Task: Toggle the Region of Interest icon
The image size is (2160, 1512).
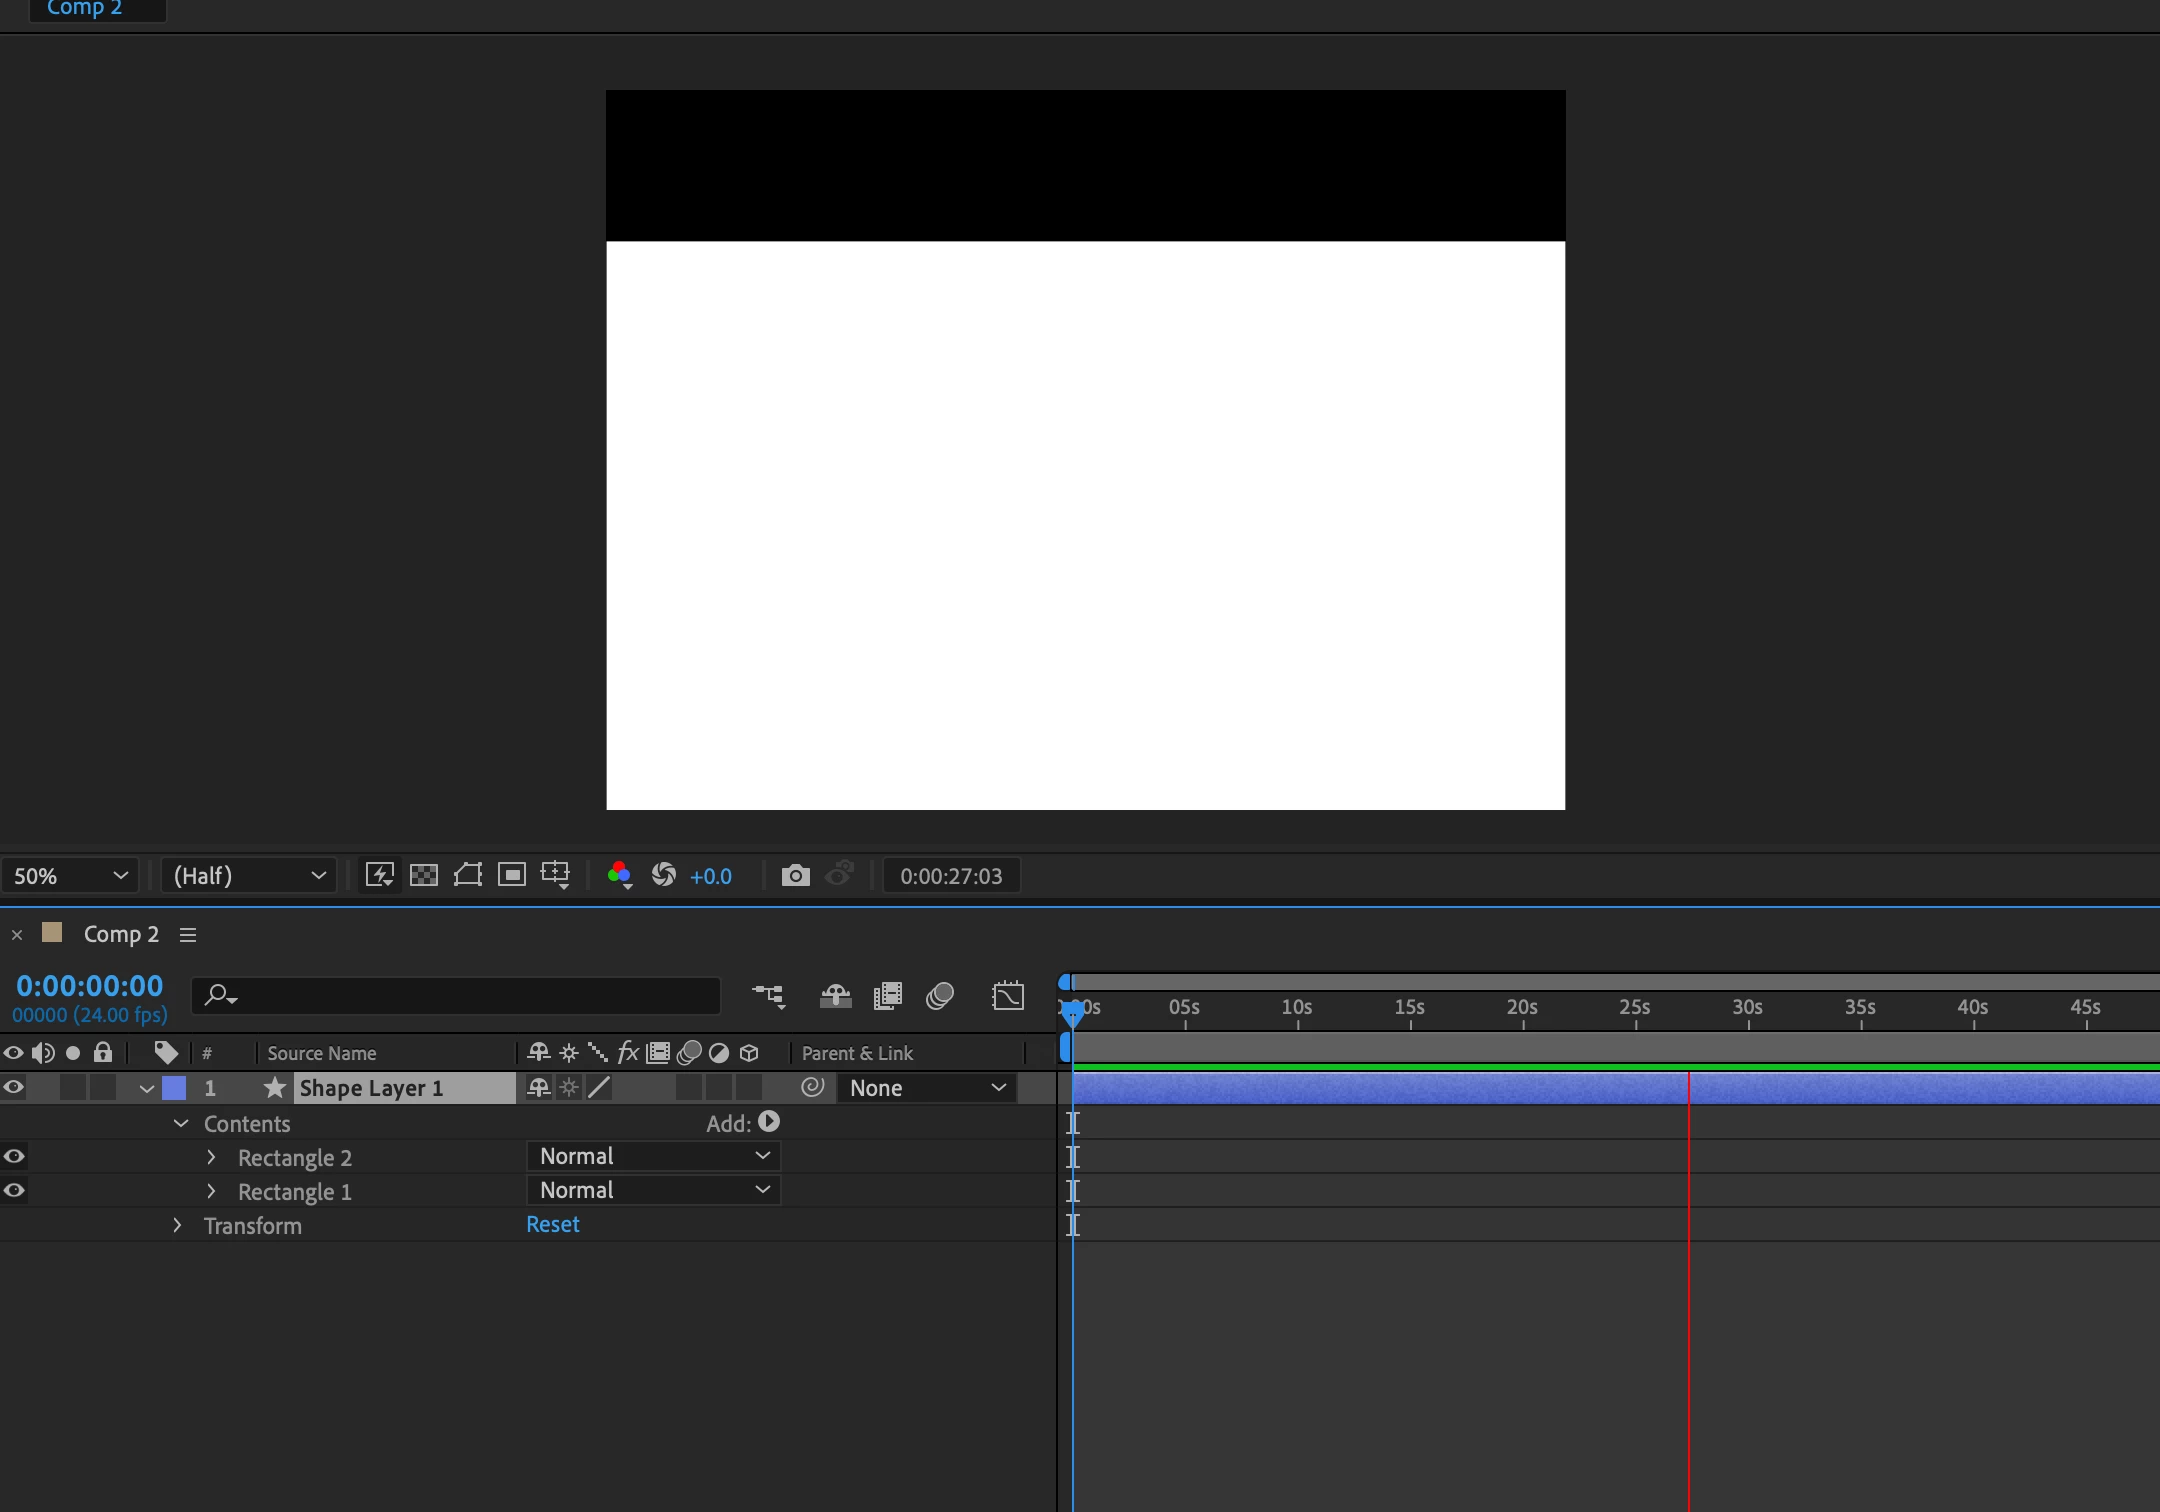Action: [x=512, y=876]
